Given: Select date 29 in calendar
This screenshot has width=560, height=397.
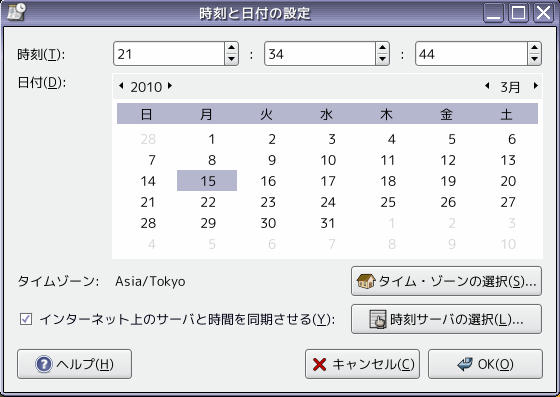Looking at the screenshot, I should [x=208, y=223].
